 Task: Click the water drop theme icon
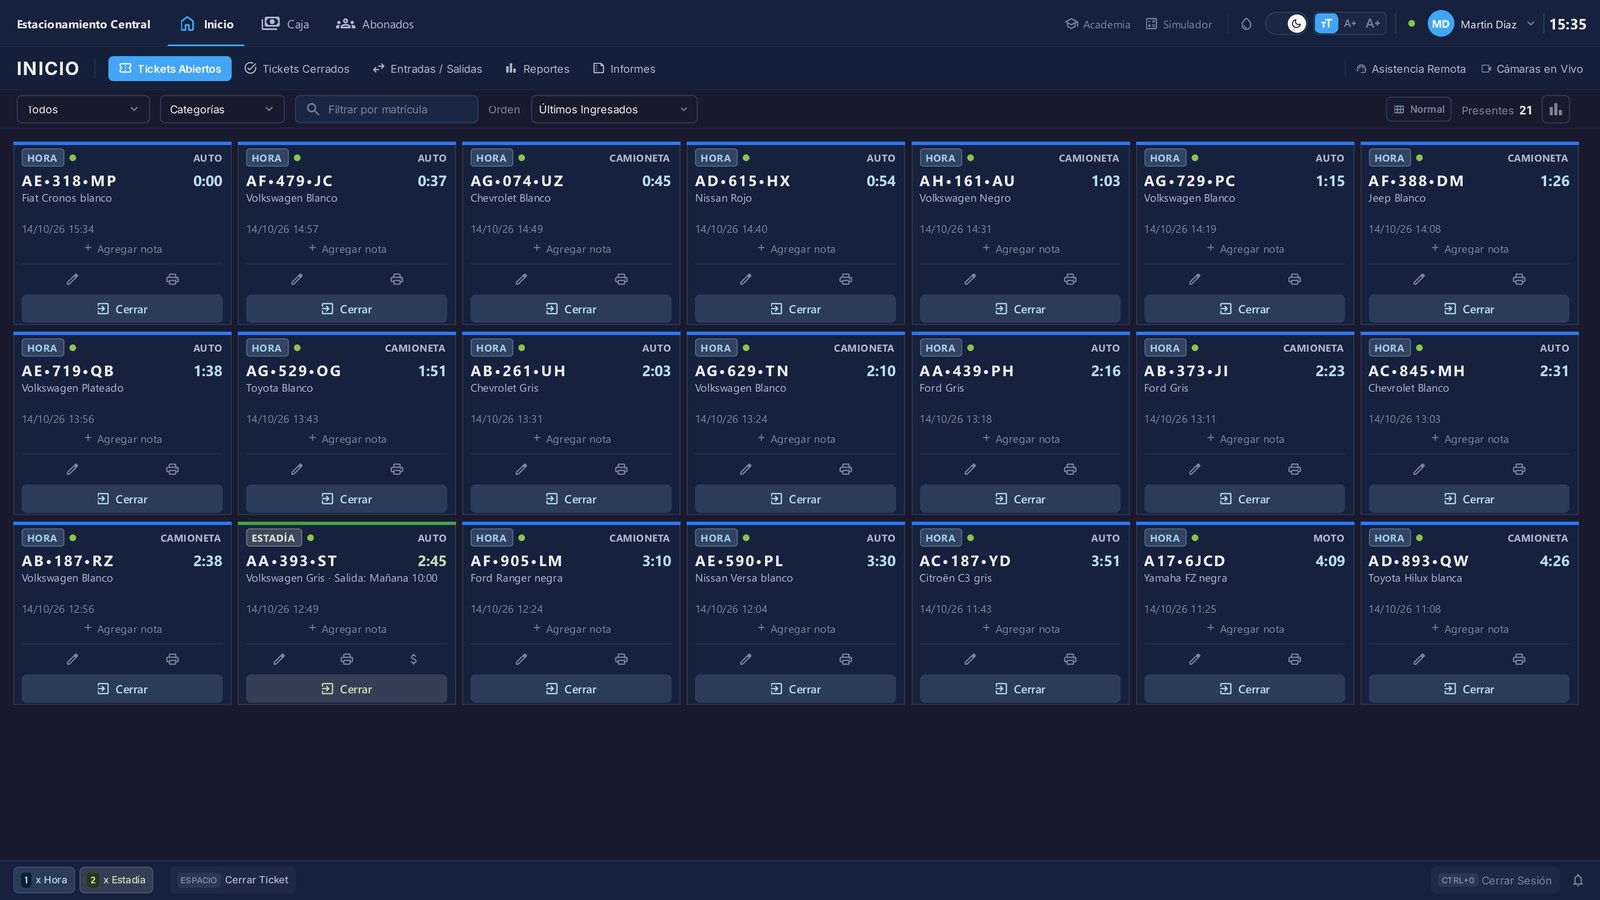tap(1246, 24)
